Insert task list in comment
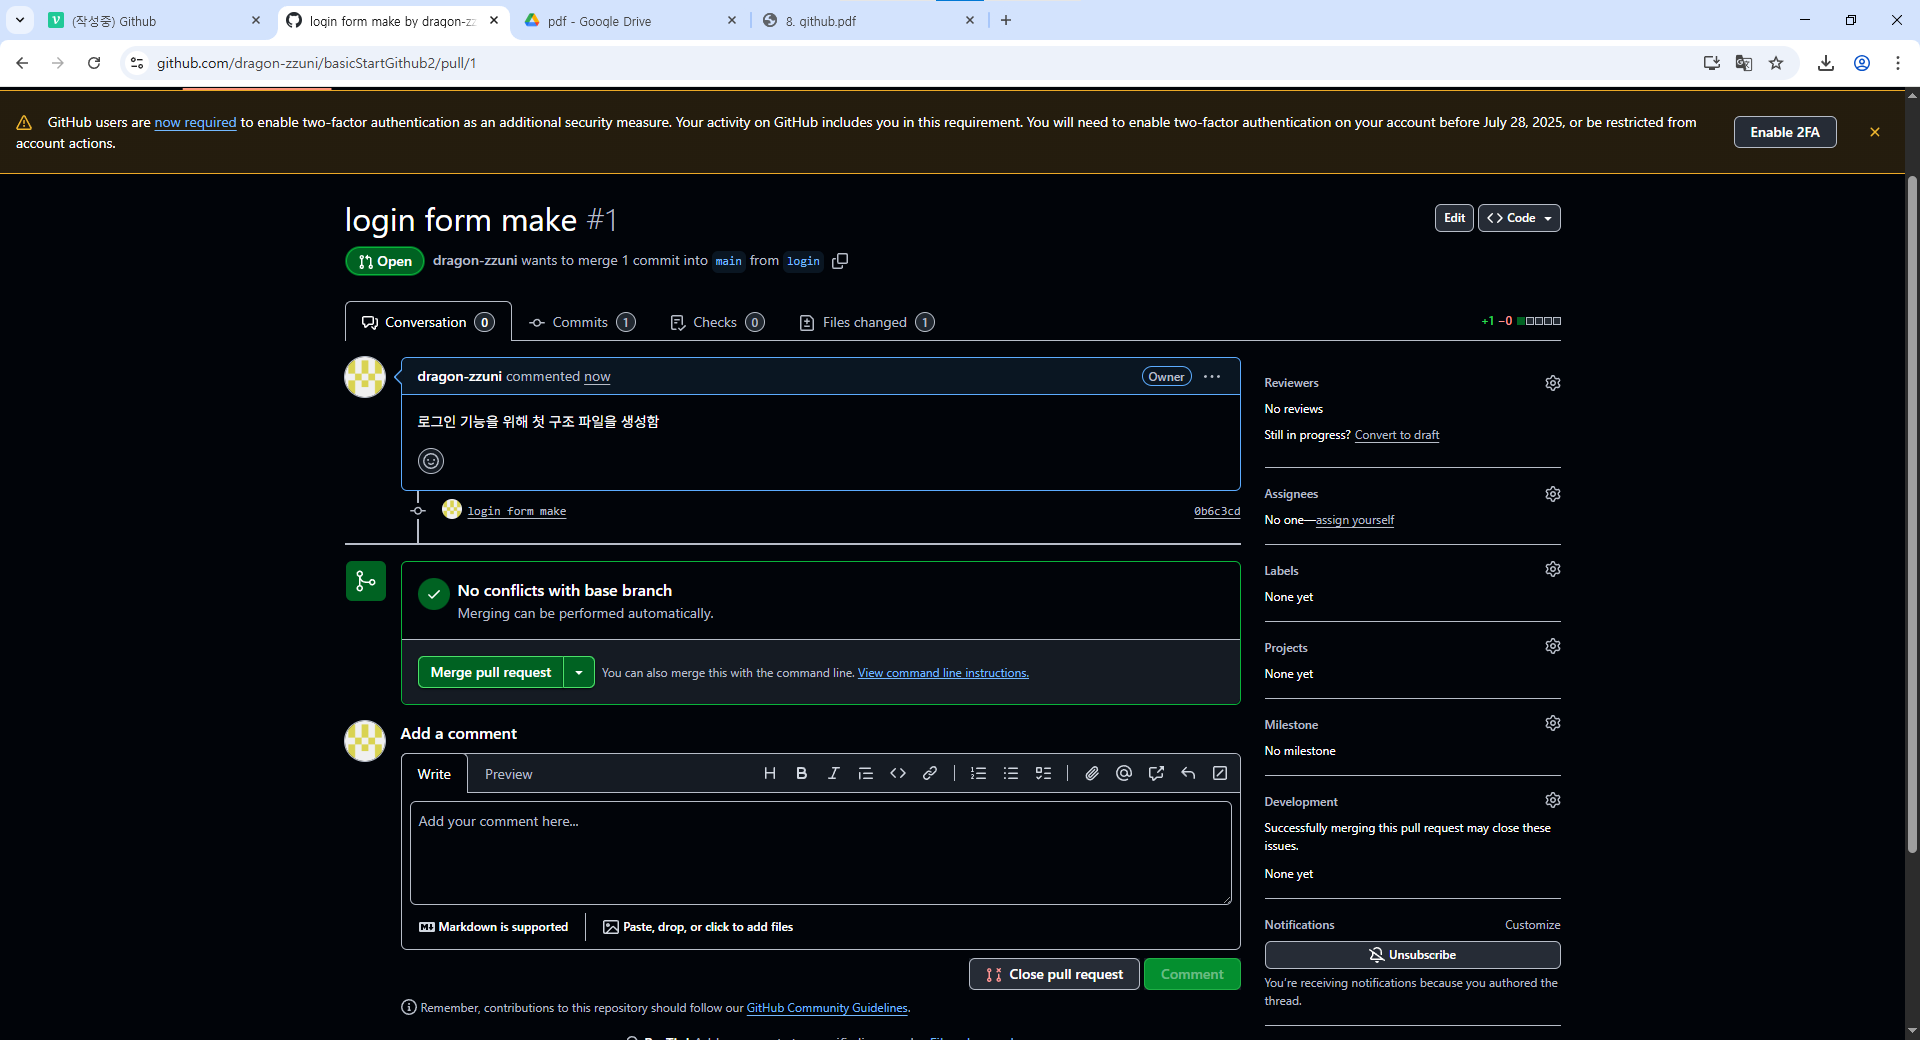 point(1043,773)
